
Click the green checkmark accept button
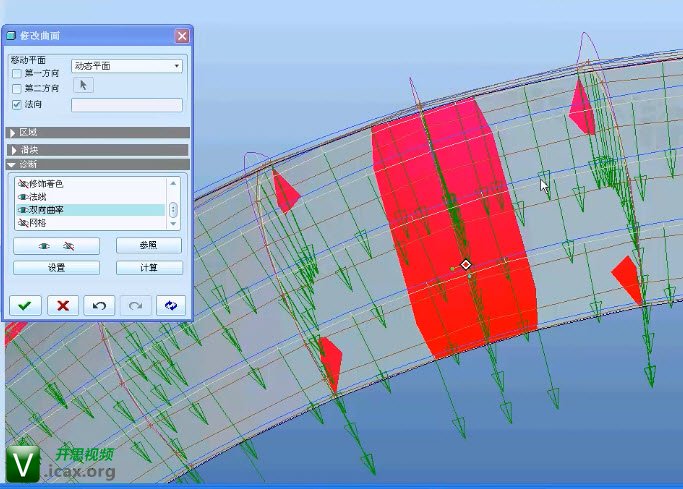(24, 305)
